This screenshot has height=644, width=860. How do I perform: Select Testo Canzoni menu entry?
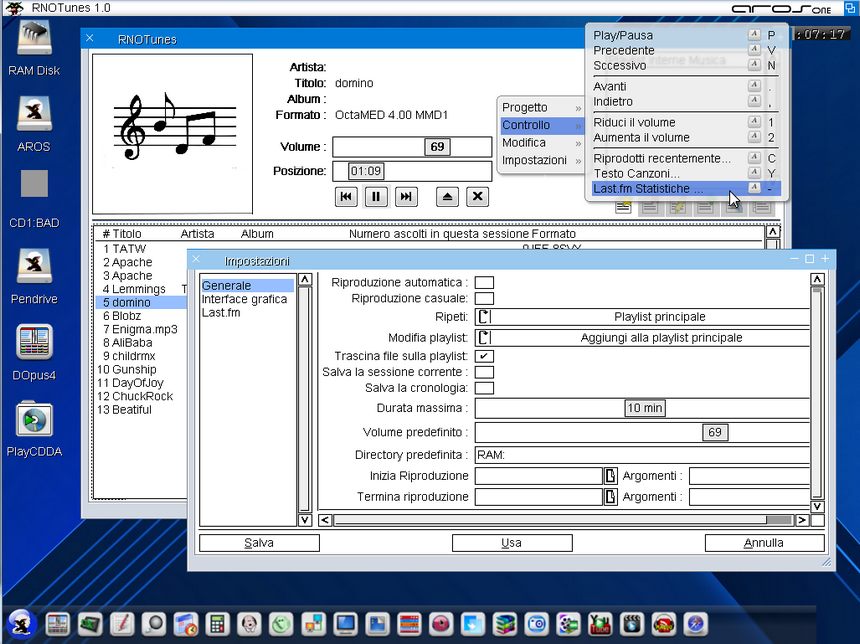pyautogui.click(x=637, y=174)
